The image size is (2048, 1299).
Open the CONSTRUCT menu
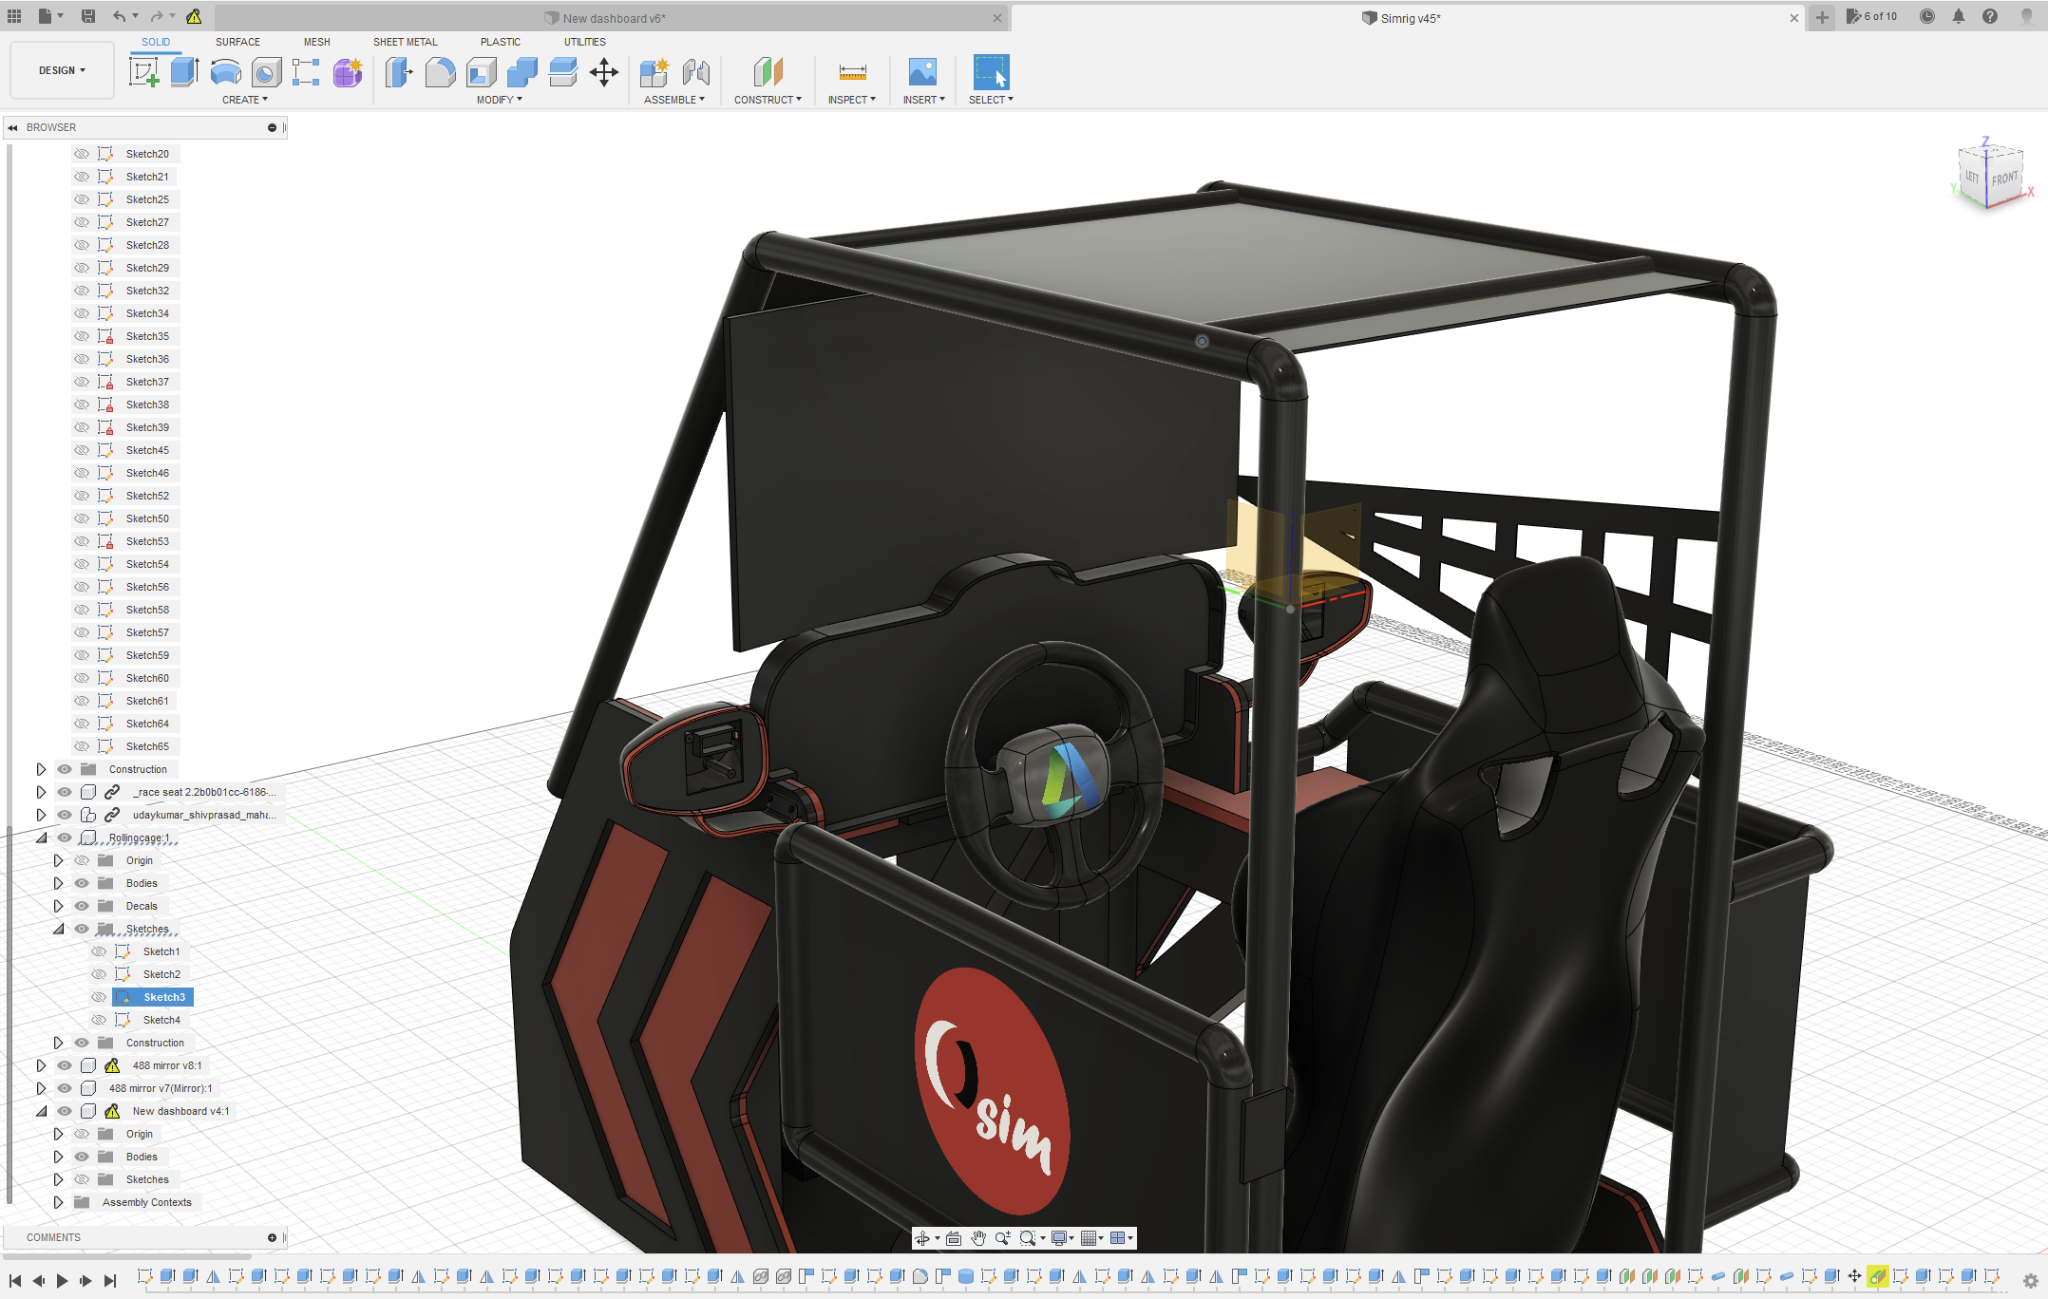tap(767, 100)
